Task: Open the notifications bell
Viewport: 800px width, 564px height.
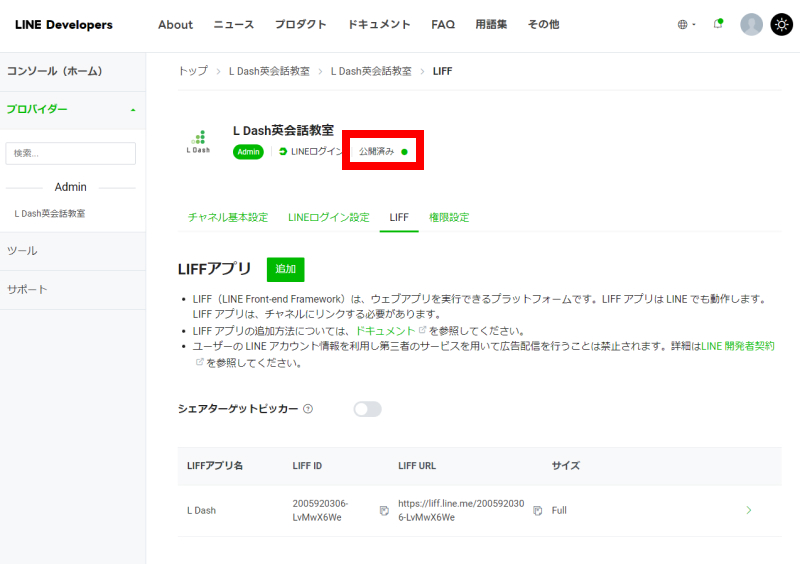Action: (x=718, y=24)
